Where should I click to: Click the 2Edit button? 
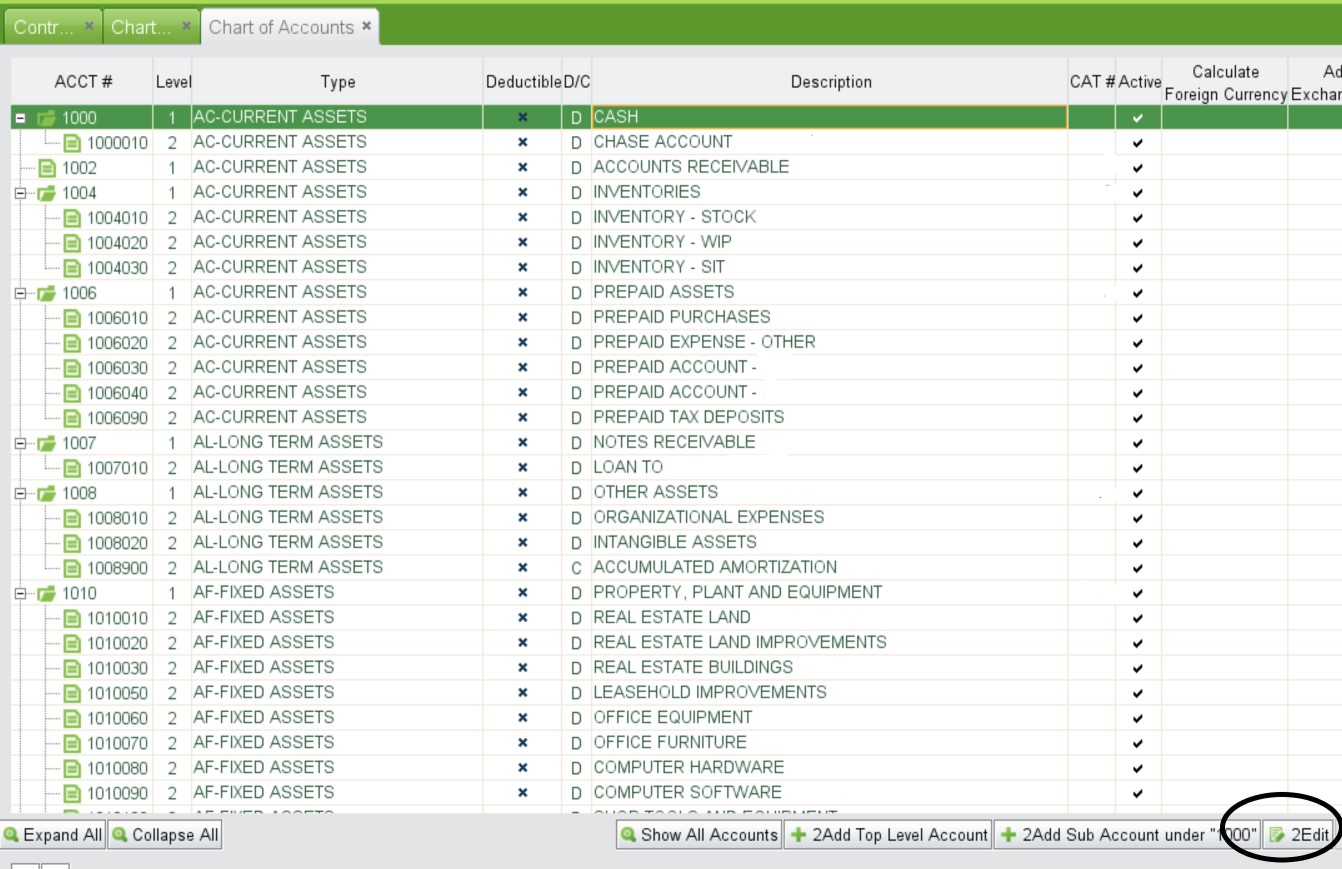1300,835
